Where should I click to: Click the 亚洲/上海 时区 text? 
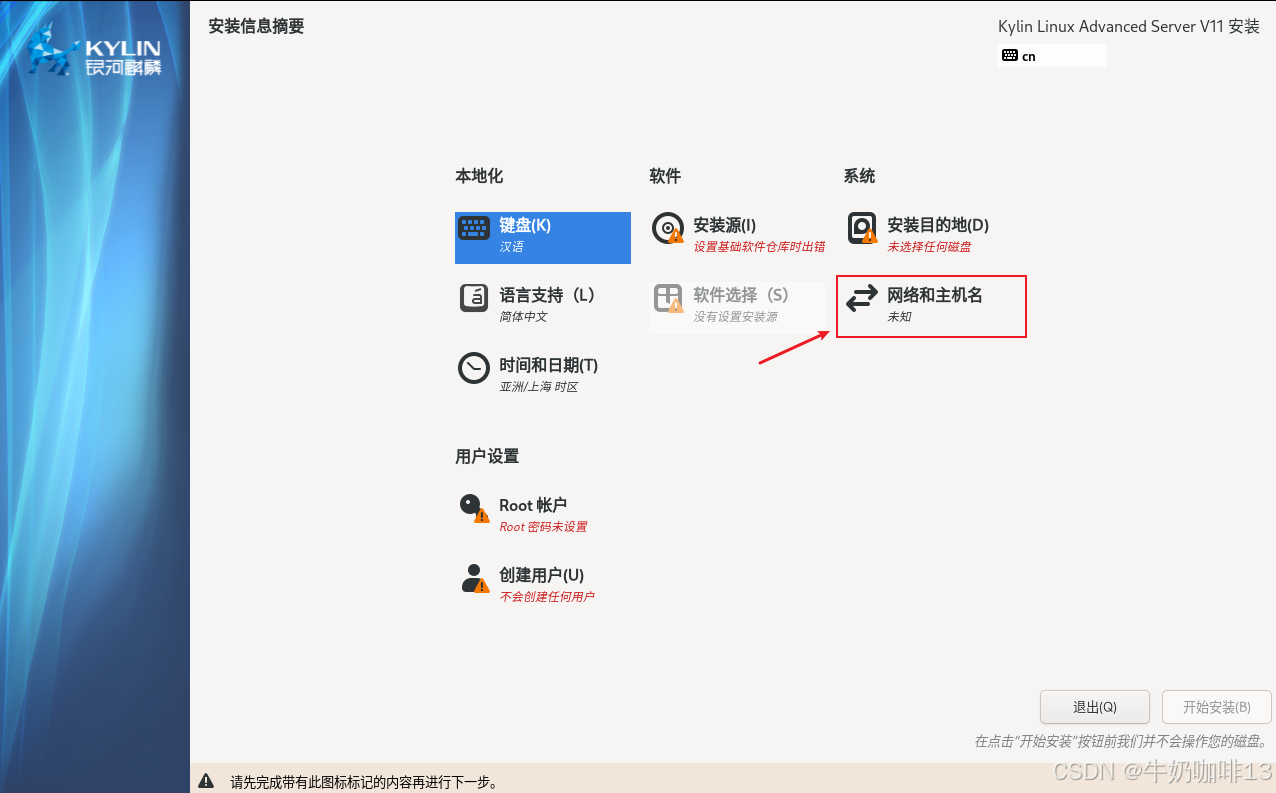pyautogui.click(x=539, y=386)
